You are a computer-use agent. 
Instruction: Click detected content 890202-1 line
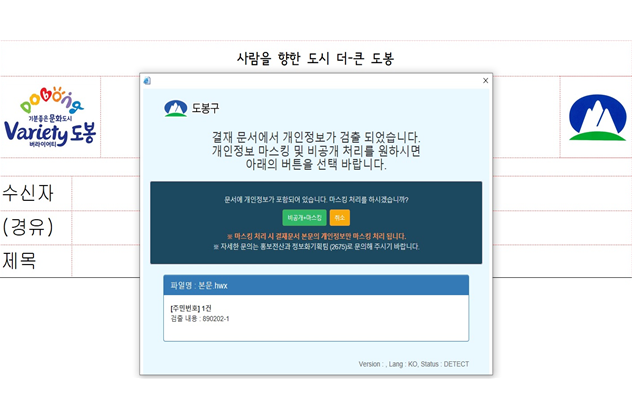pyautogui.click(x=200, y=319)
